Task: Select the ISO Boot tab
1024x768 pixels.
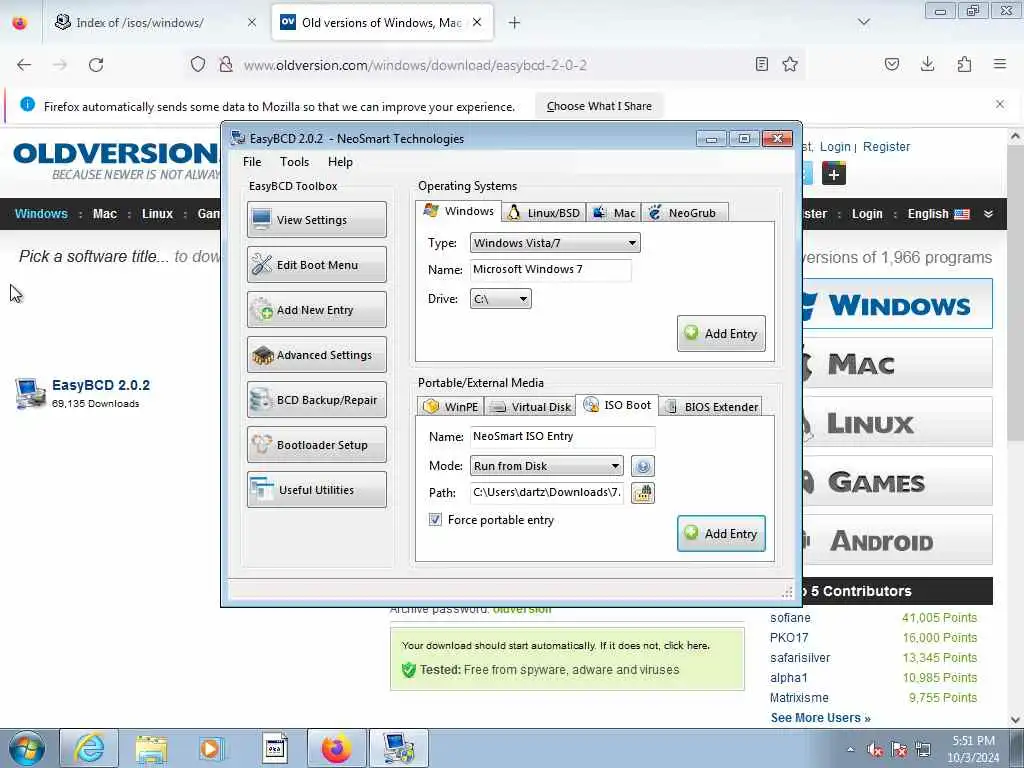Action: pyautogui.click(x=617, y=405)
